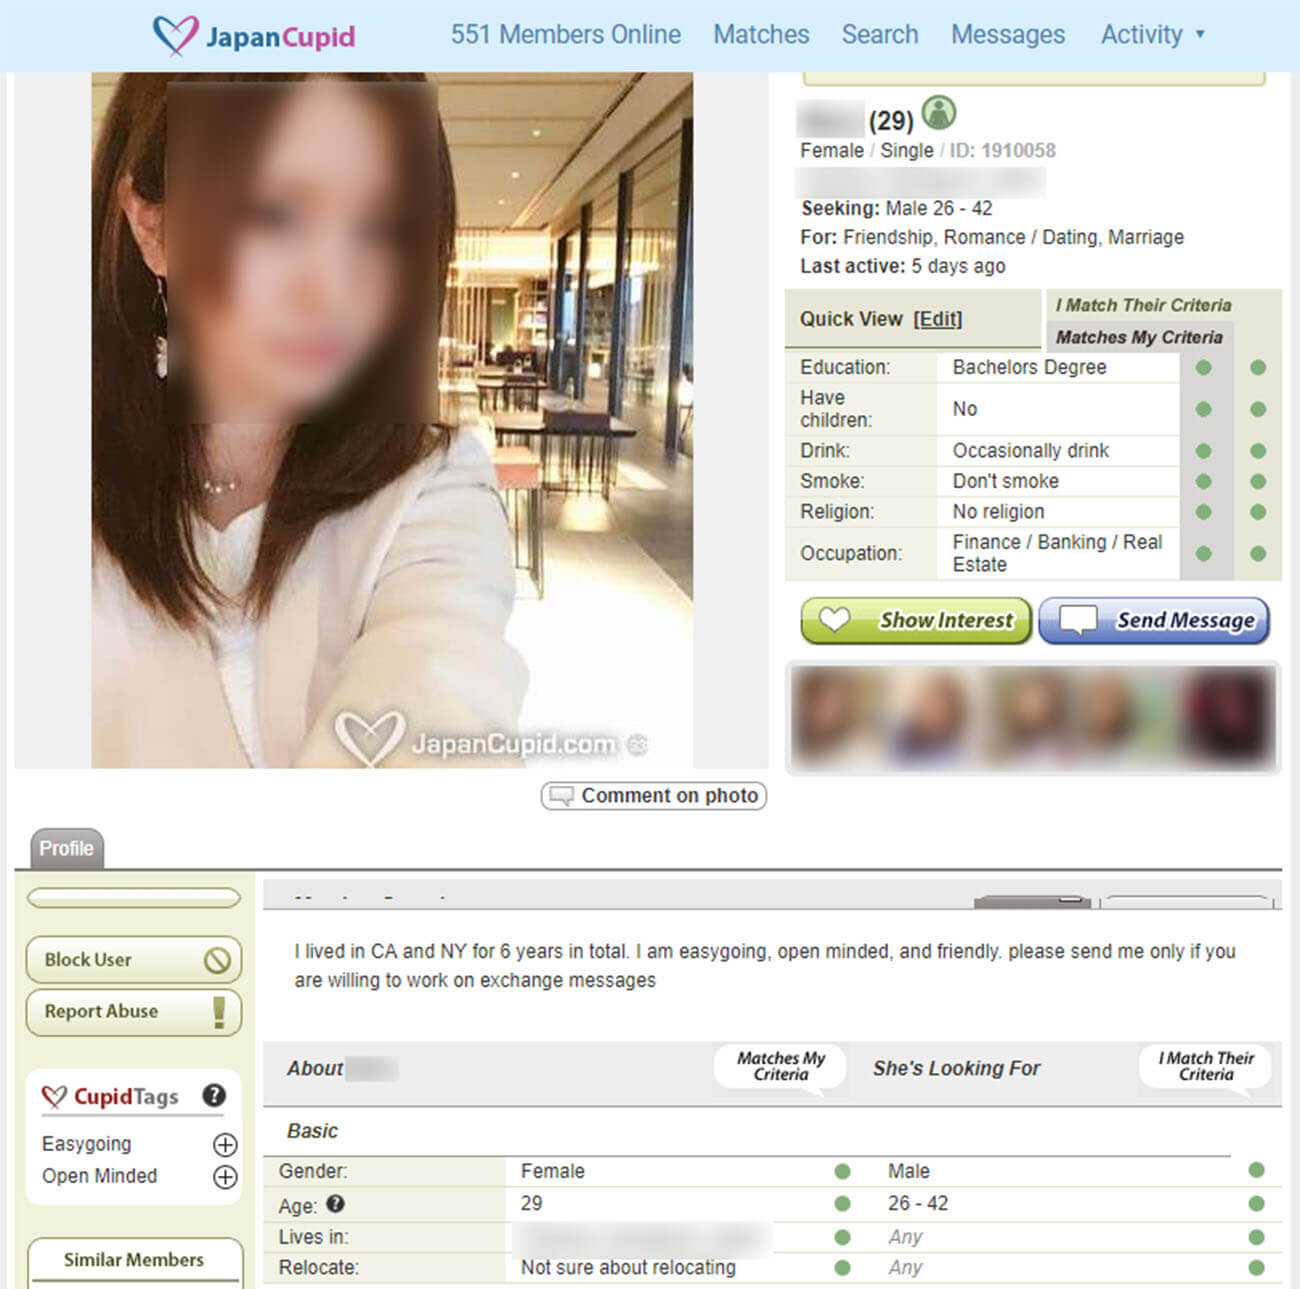Go to the Search page
Screen dimensions: 1300x1289
(879, 35)
